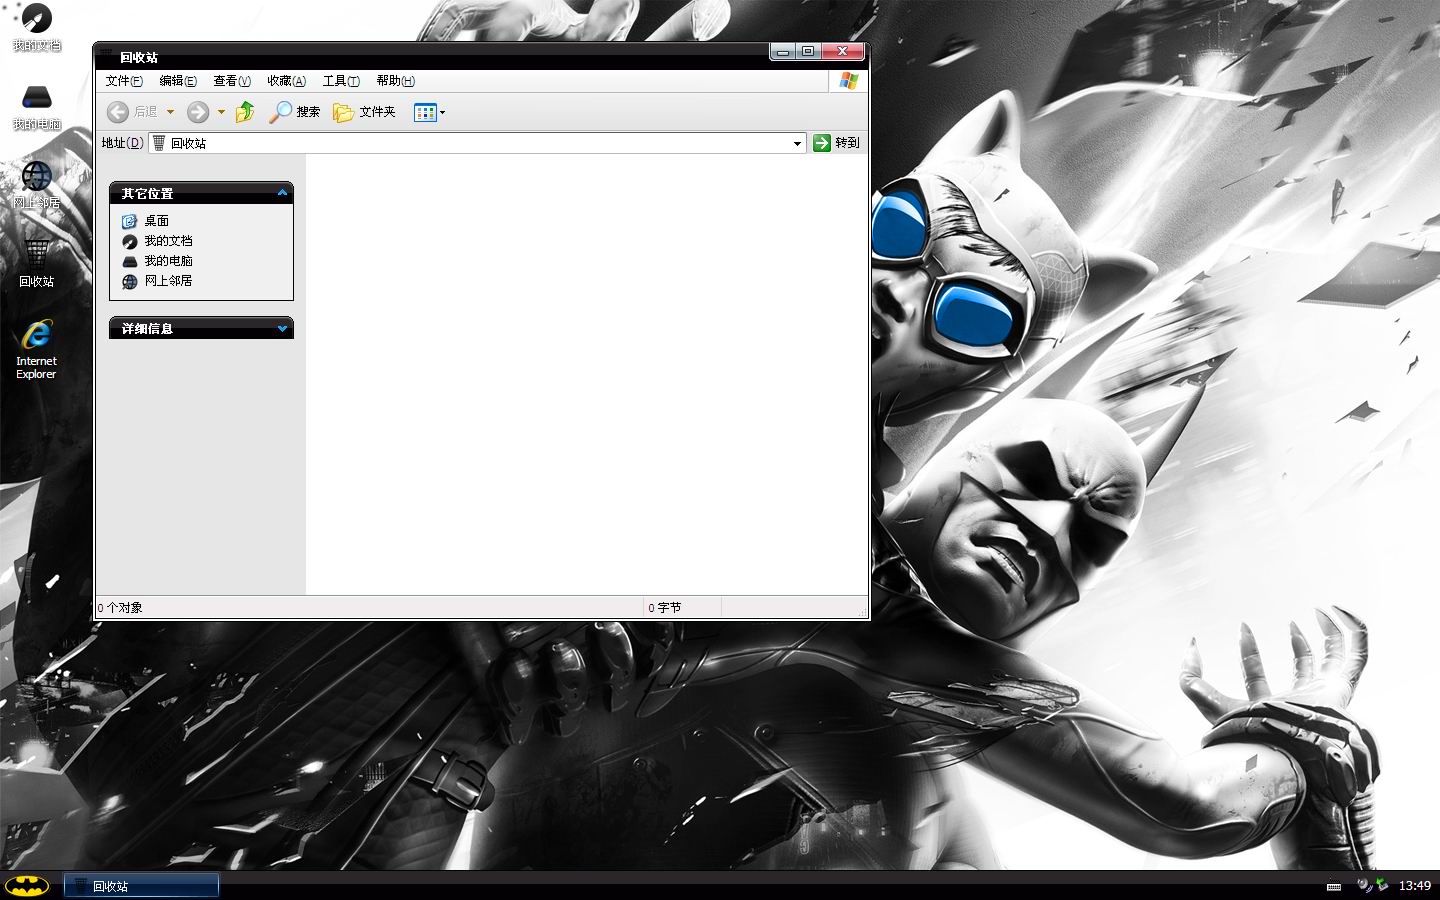Click the 网上邻居 icon in side panel
The width and height of the screenshot is (1440, 900).
tap(129, 281)
